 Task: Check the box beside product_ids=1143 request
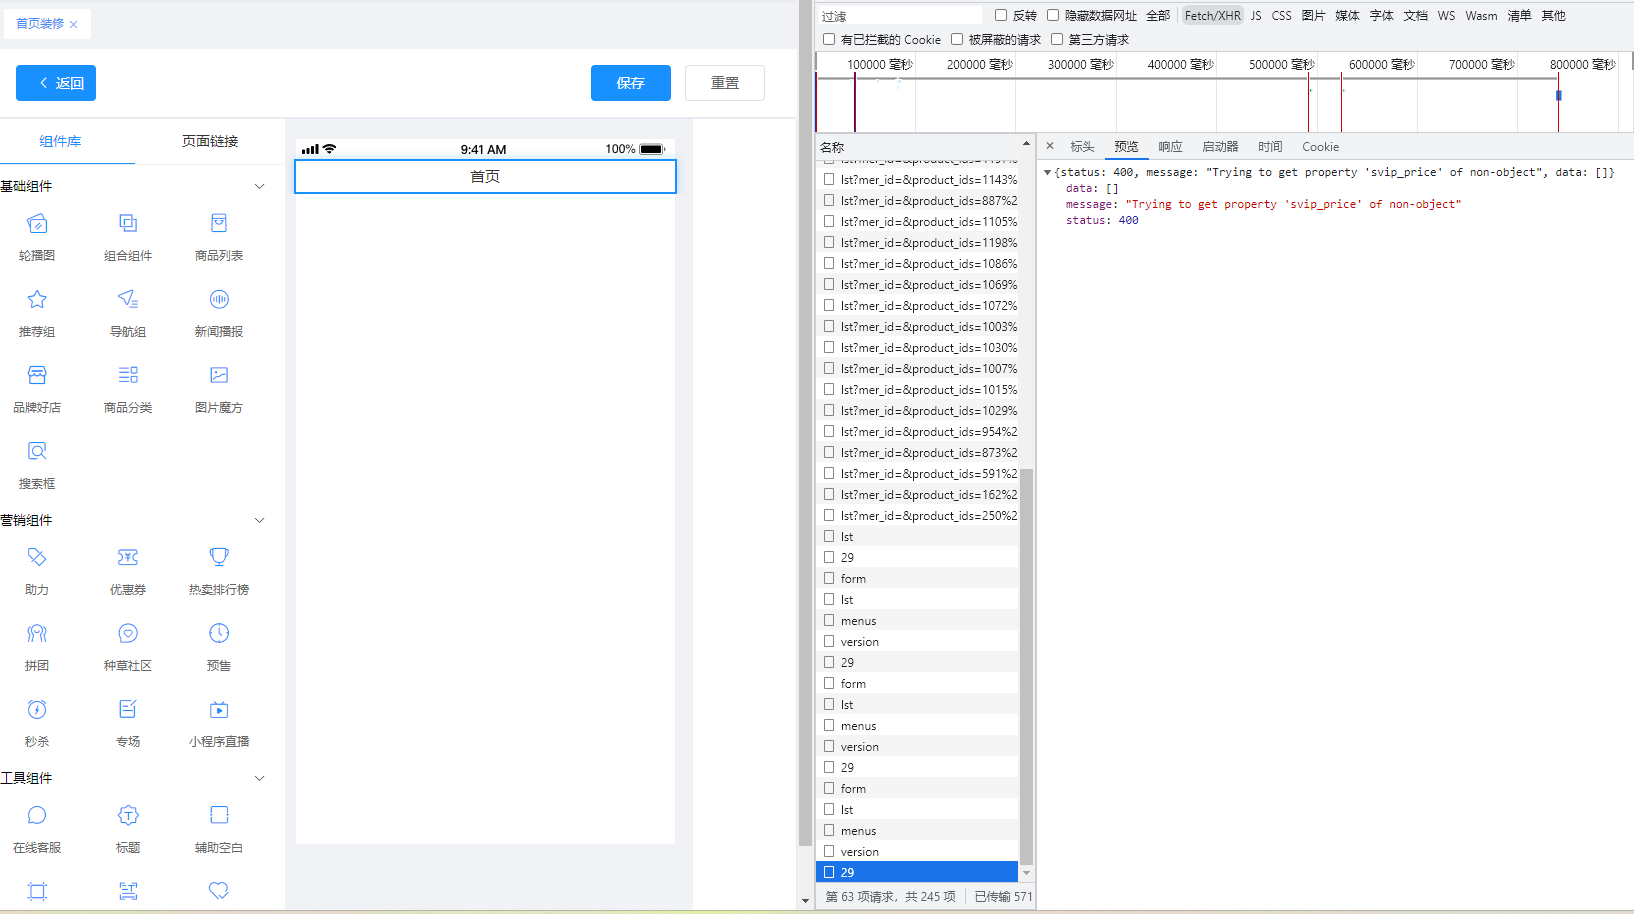[x=829, y=179]
